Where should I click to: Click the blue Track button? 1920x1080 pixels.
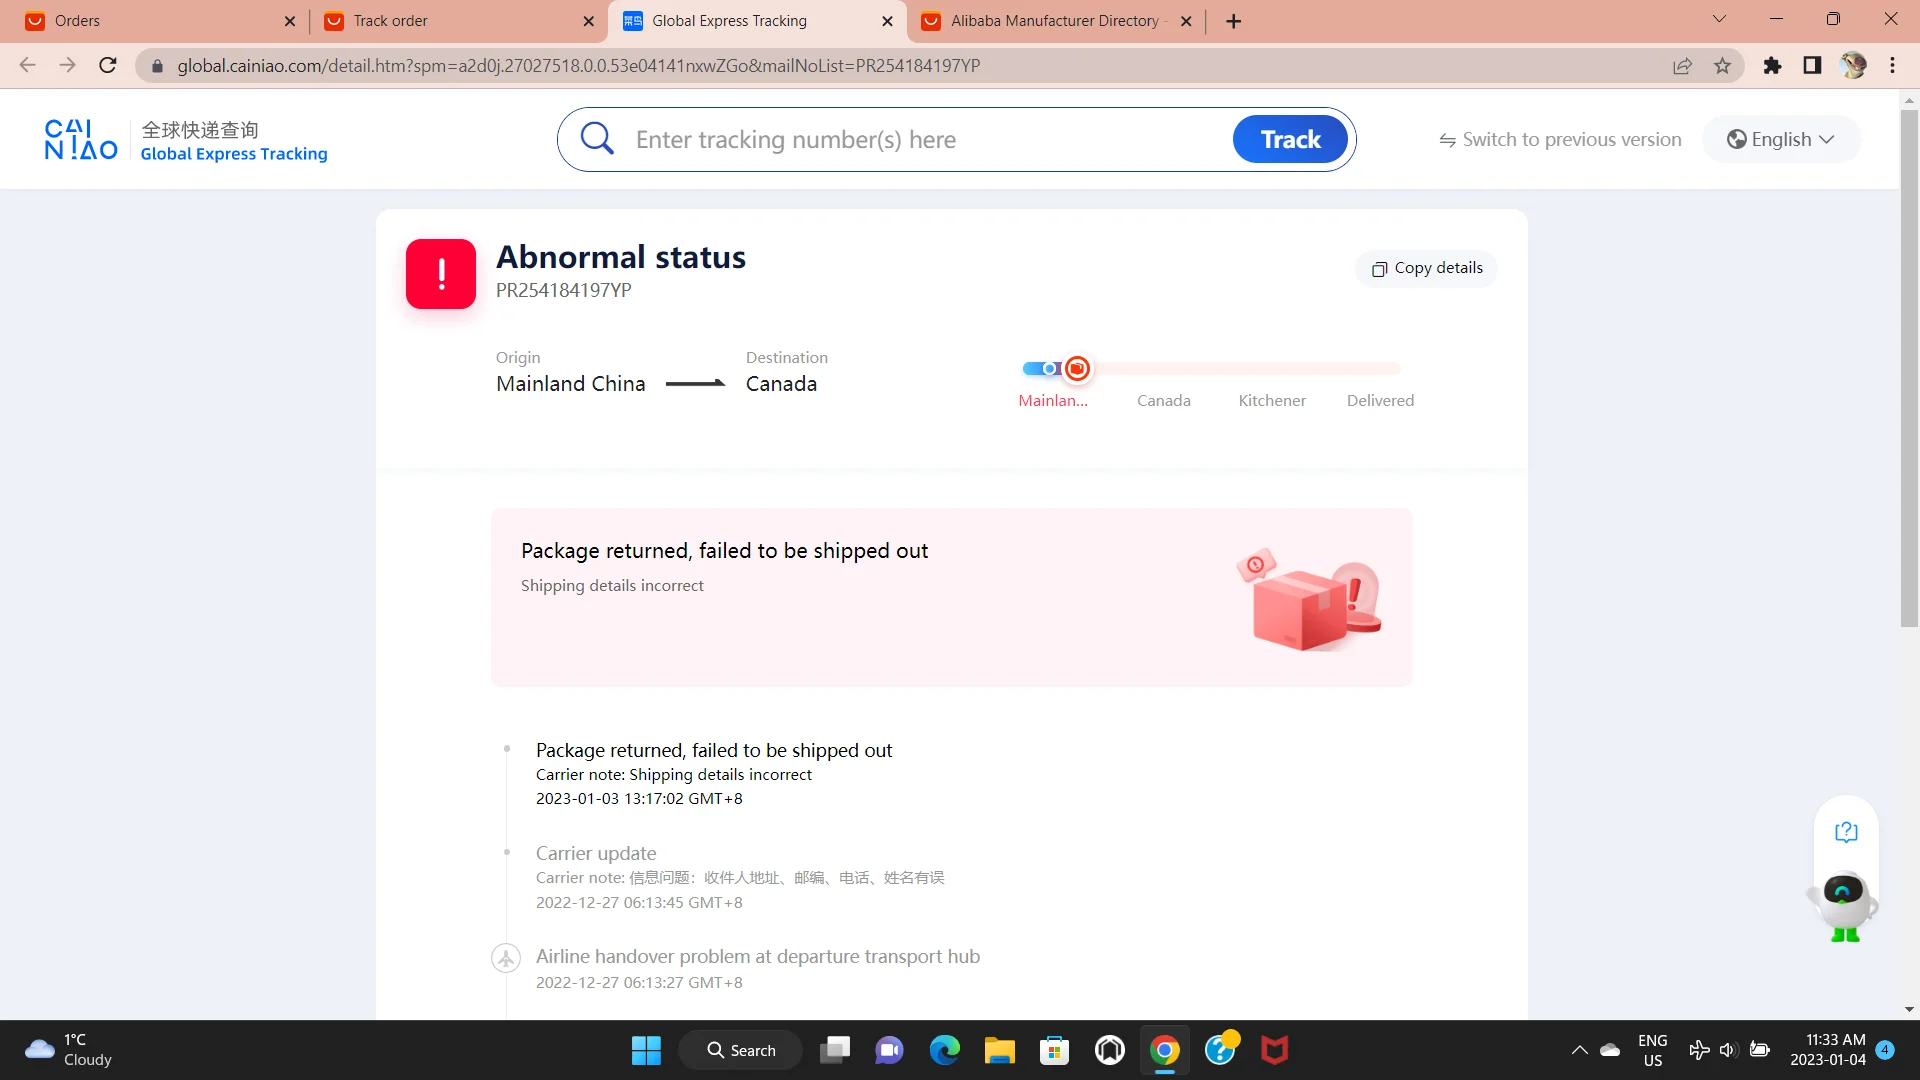tap(1290, 140)
